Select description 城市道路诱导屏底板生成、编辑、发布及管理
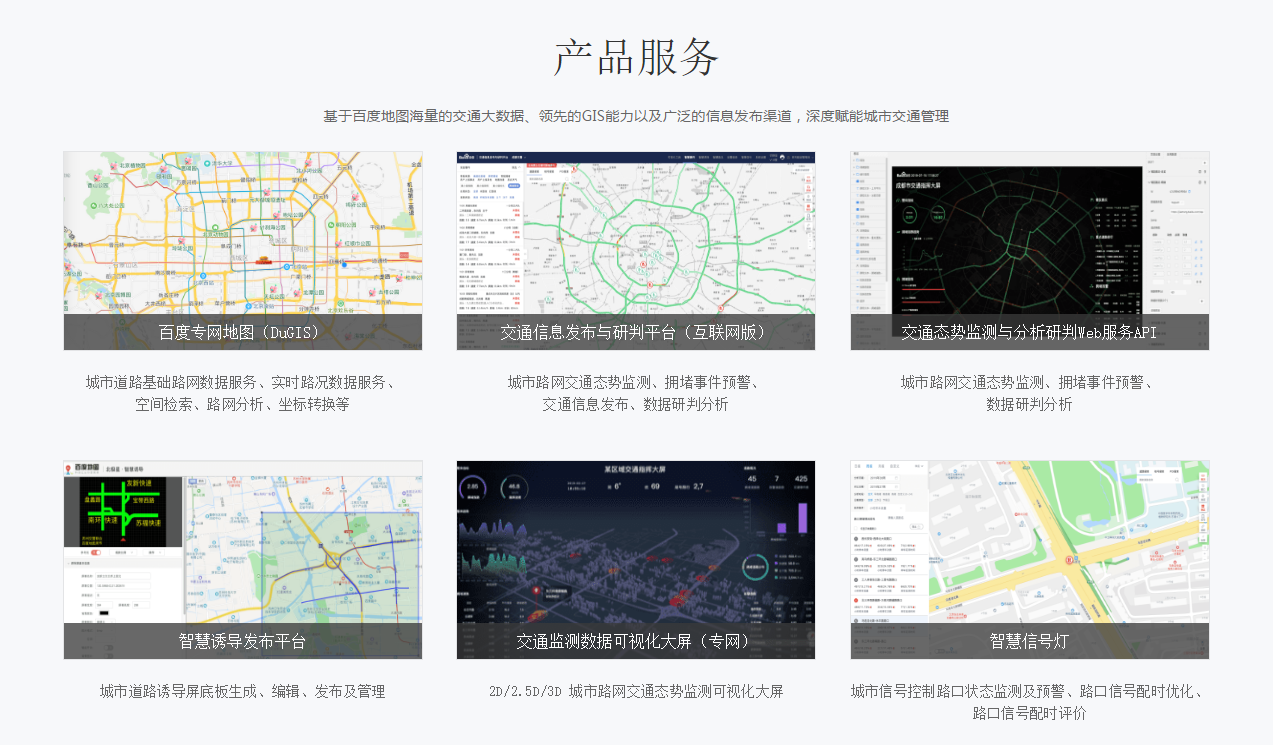Image resolution: width=1273 pixels, height=745 pixels. pos(243,691)
